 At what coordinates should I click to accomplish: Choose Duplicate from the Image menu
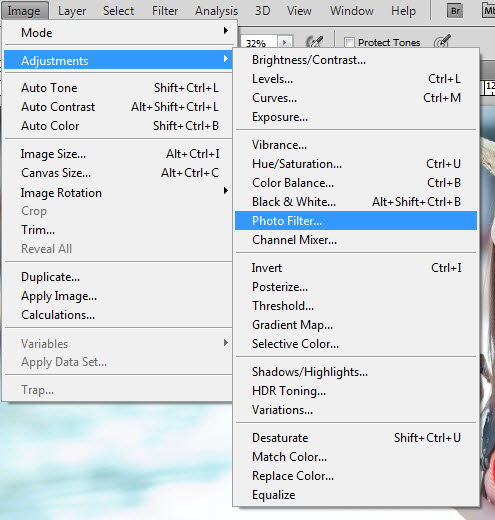[118, 277]
